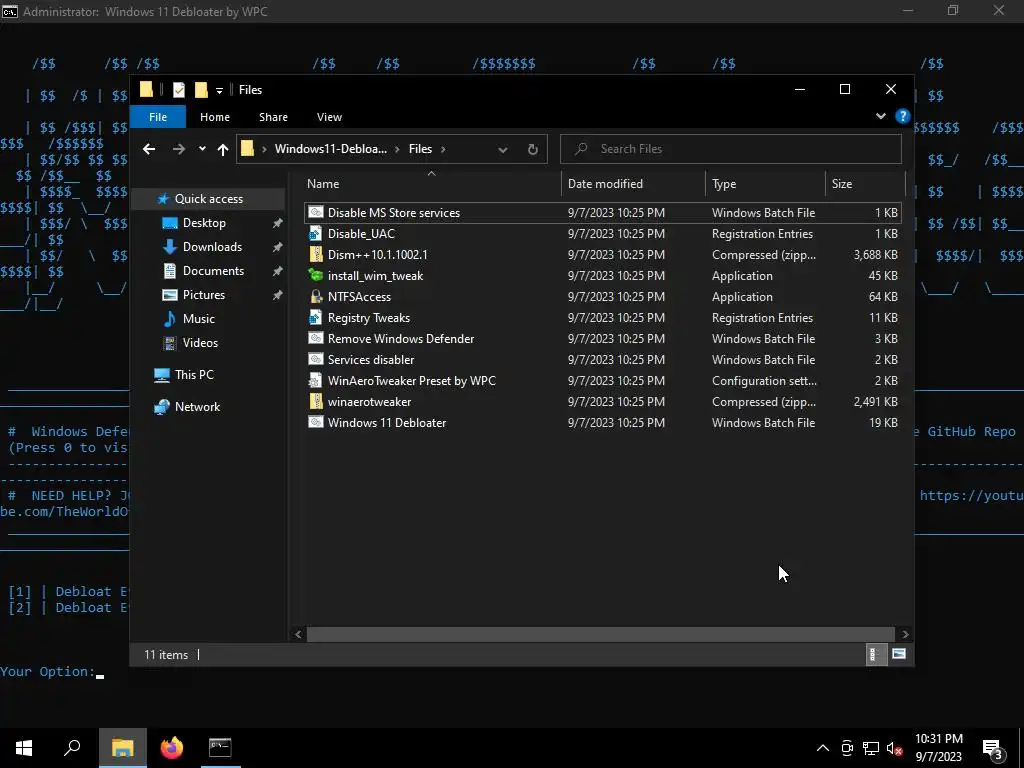Open the File ribbon tab
The image size is (1024, 768).
[158, 117]
